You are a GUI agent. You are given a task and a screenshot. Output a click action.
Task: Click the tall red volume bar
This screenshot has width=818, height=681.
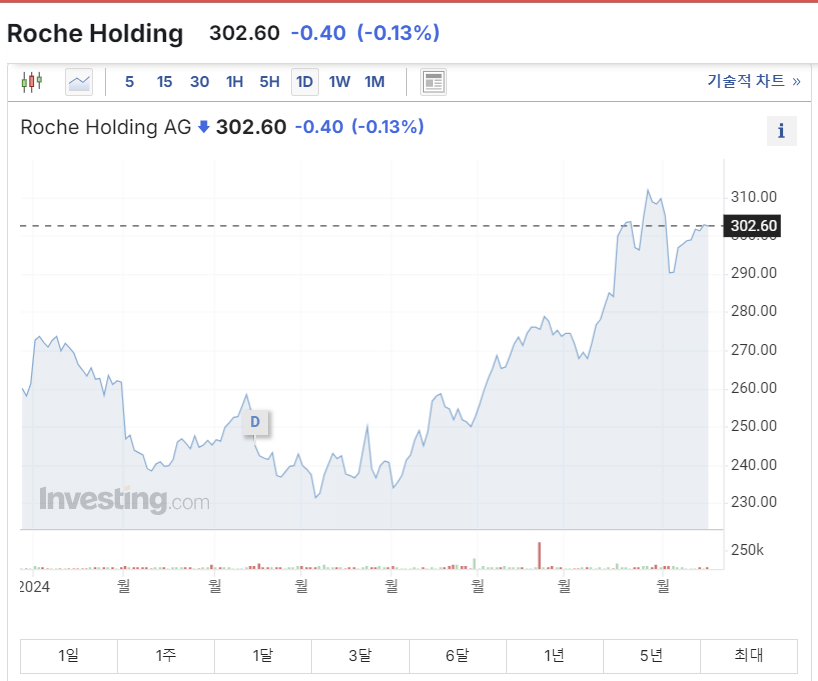[539, 555]
